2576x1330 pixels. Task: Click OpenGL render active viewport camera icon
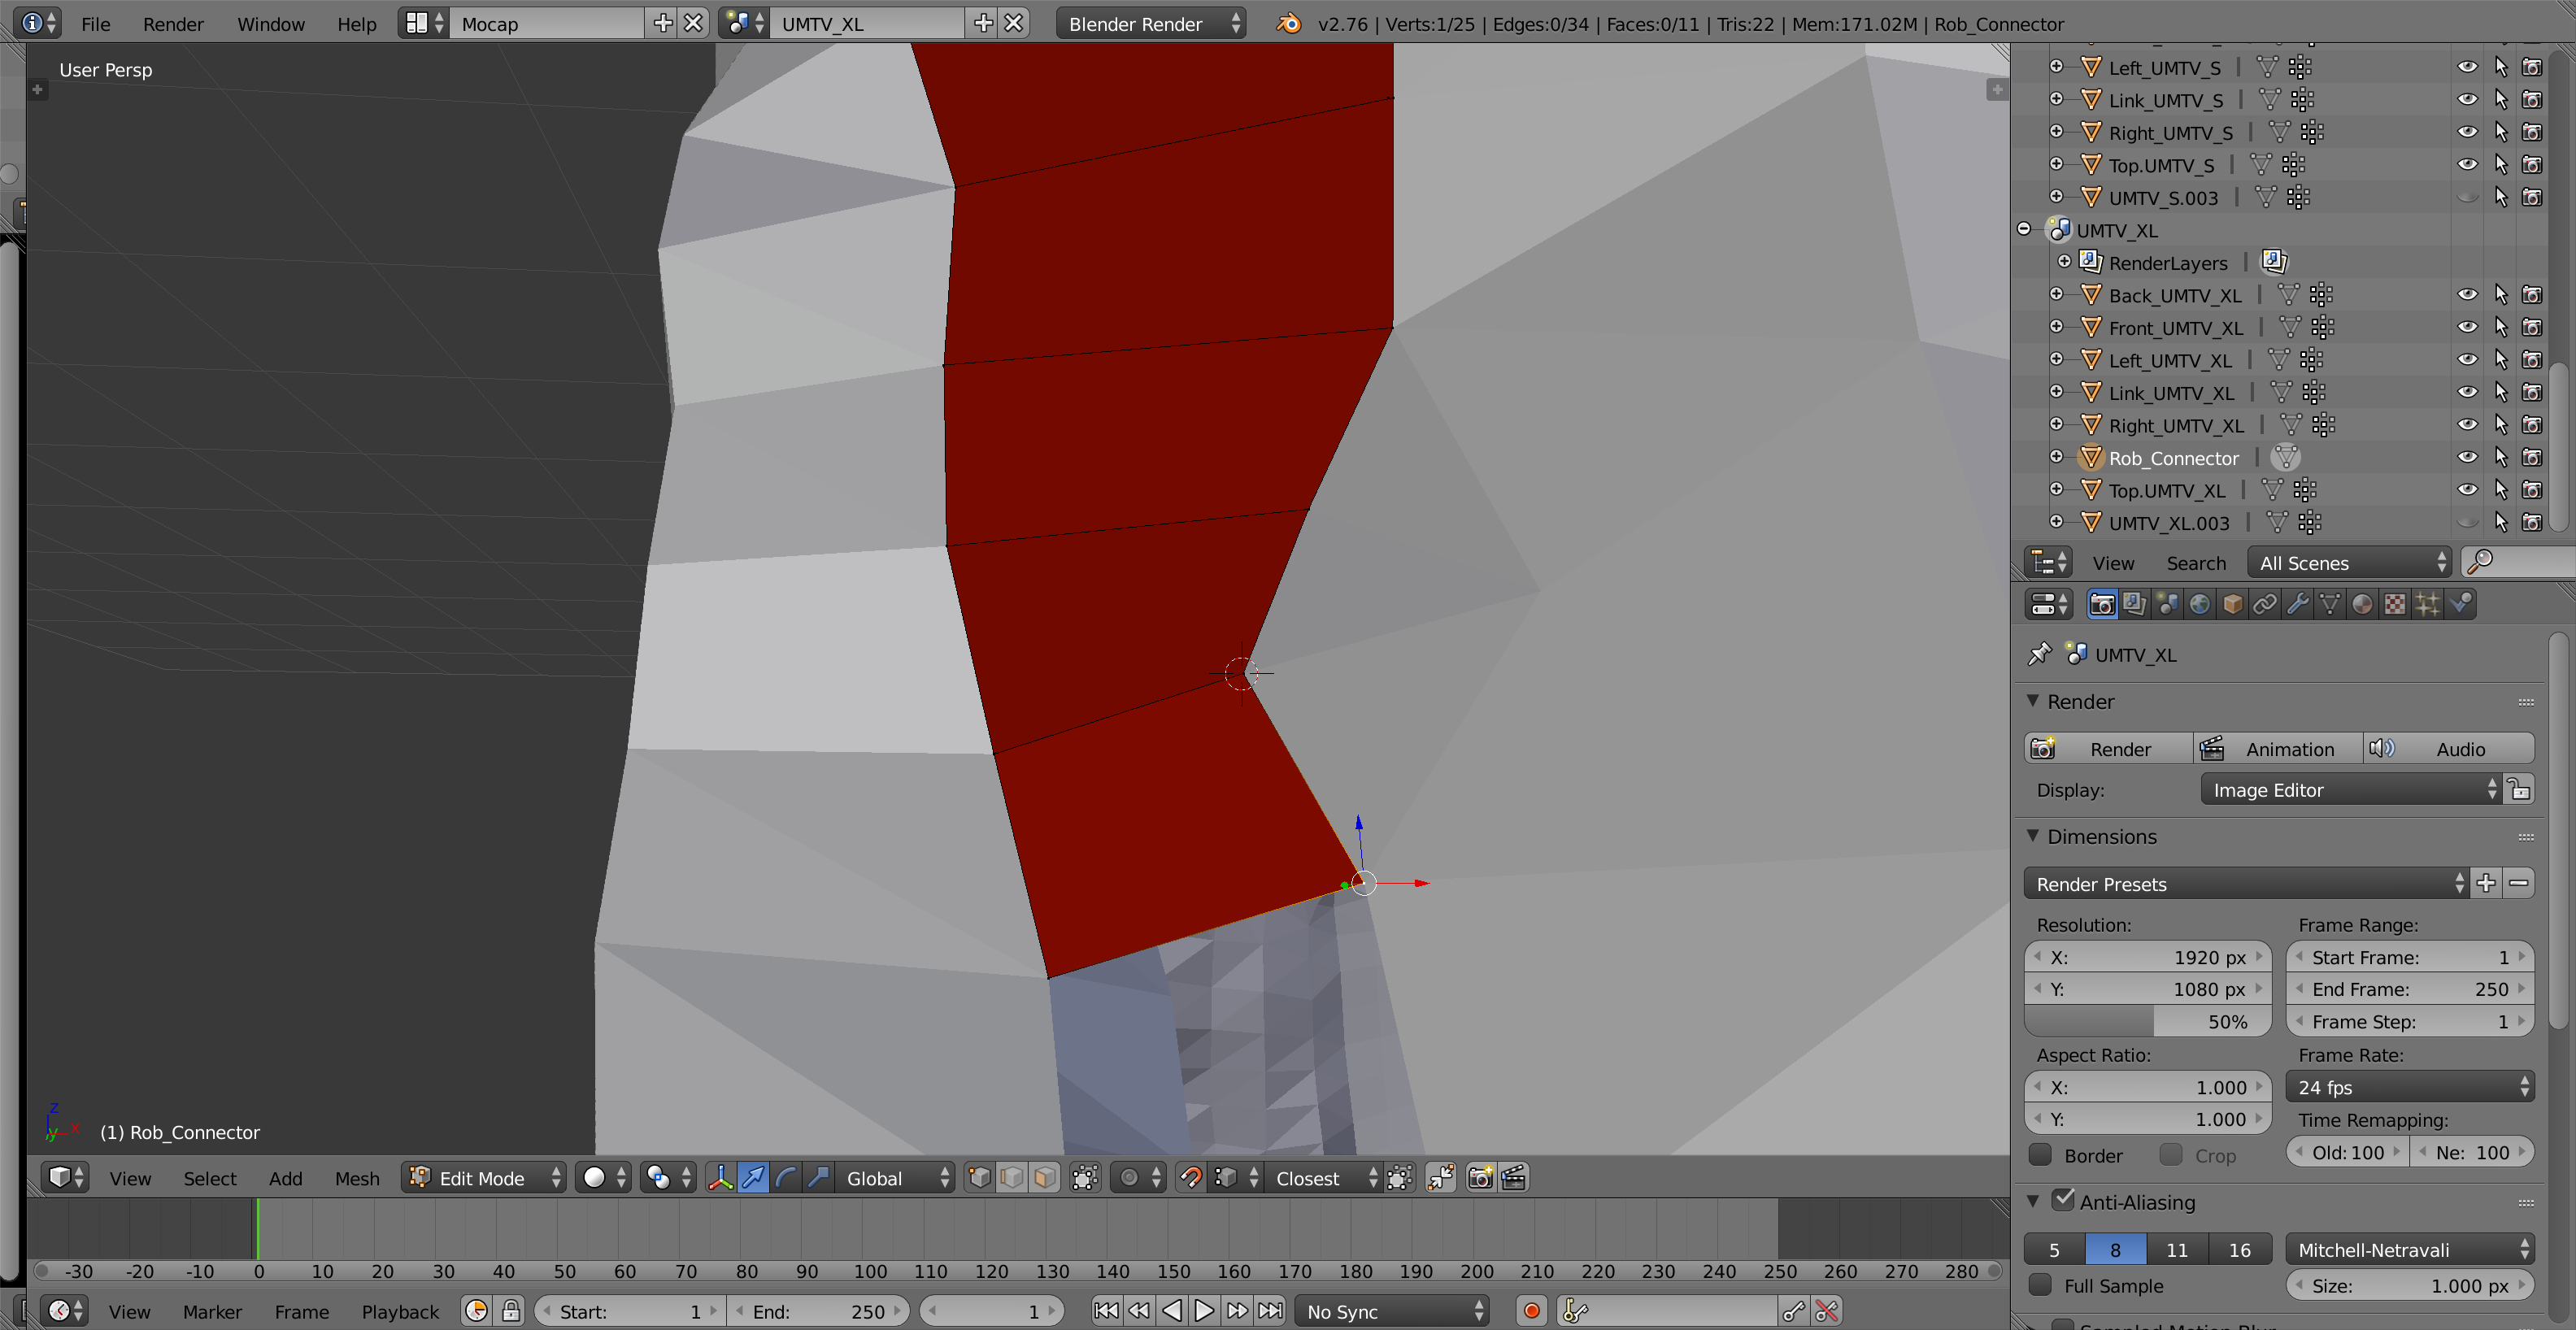coord(1481,1178)
